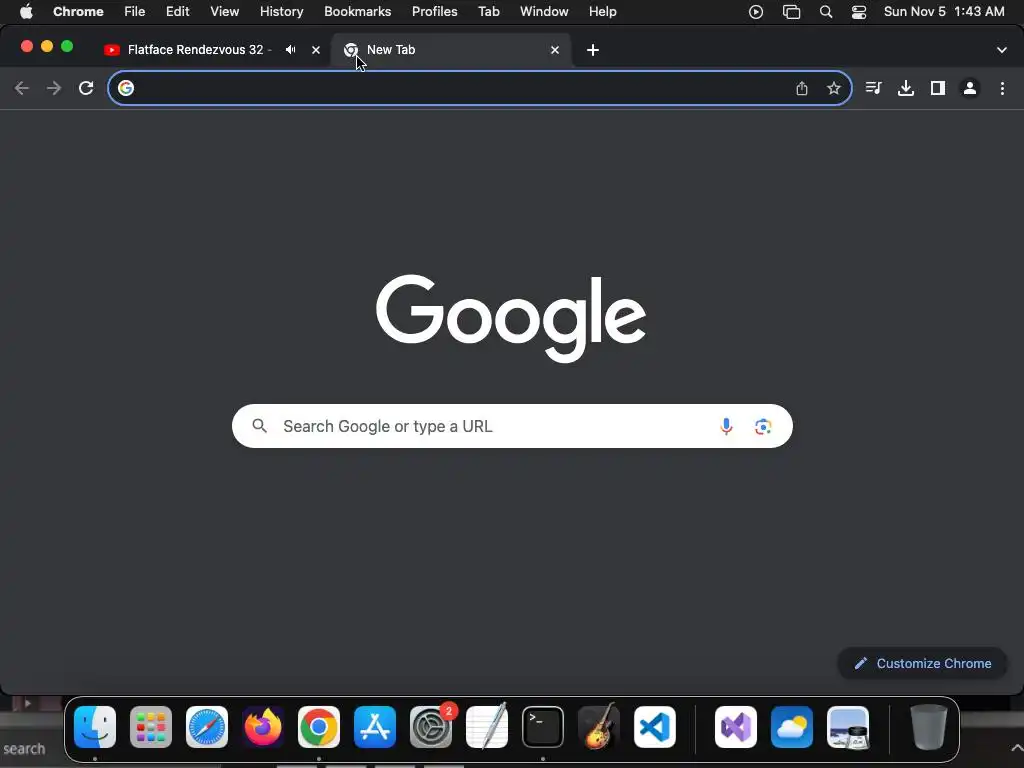Click Chrome icon in the Dock

(x=319, y=727)
